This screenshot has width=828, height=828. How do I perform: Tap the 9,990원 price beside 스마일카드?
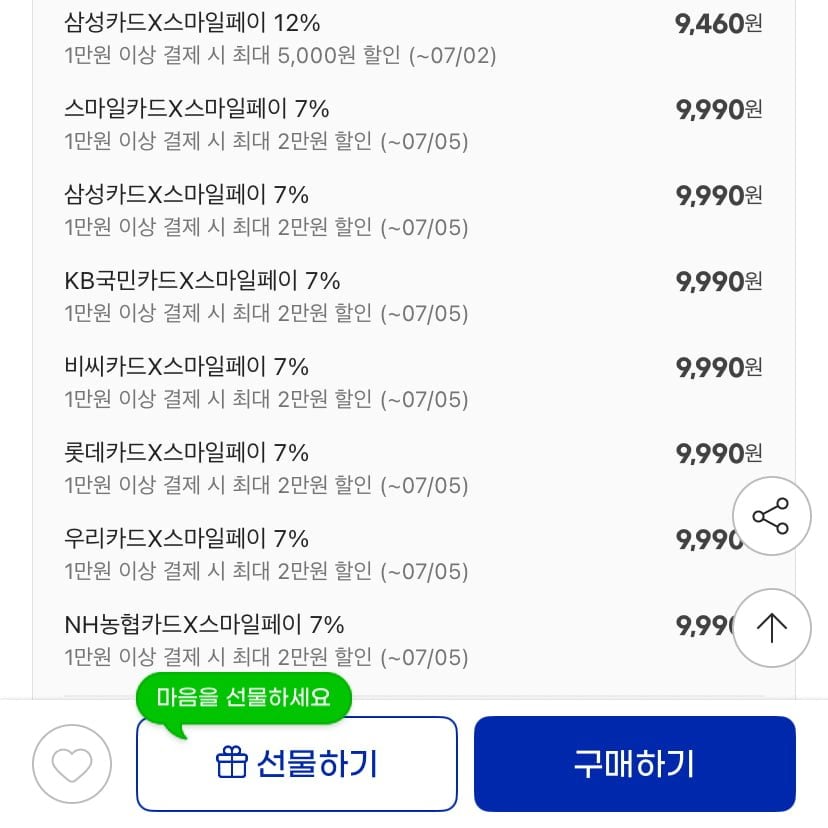point(719,110)
